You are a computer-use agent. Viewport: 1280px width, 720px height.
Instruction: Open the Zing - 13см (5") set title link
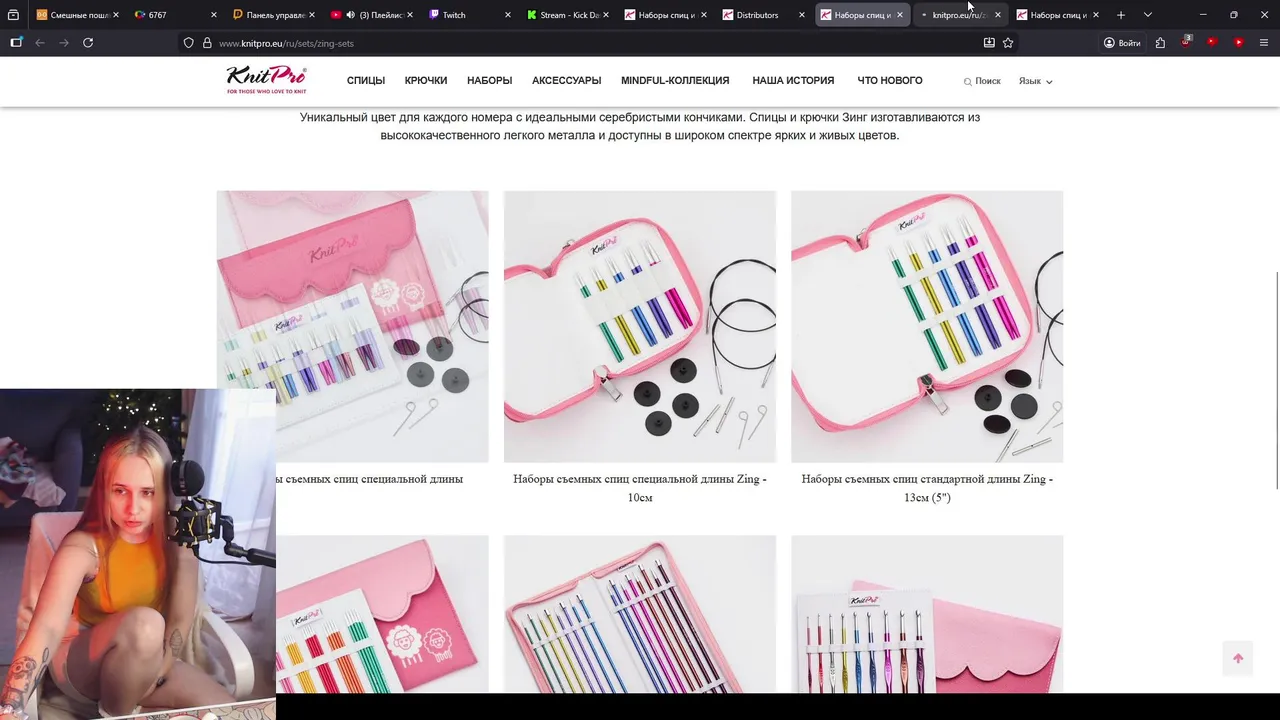click(927, 488)
